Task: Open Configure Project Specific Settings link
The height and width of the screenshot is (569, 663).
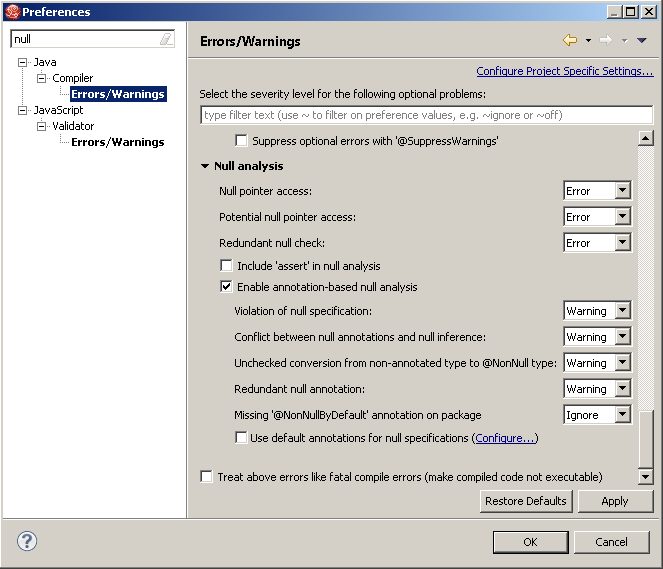Action: pyautogui.click(x=565, y=71)
